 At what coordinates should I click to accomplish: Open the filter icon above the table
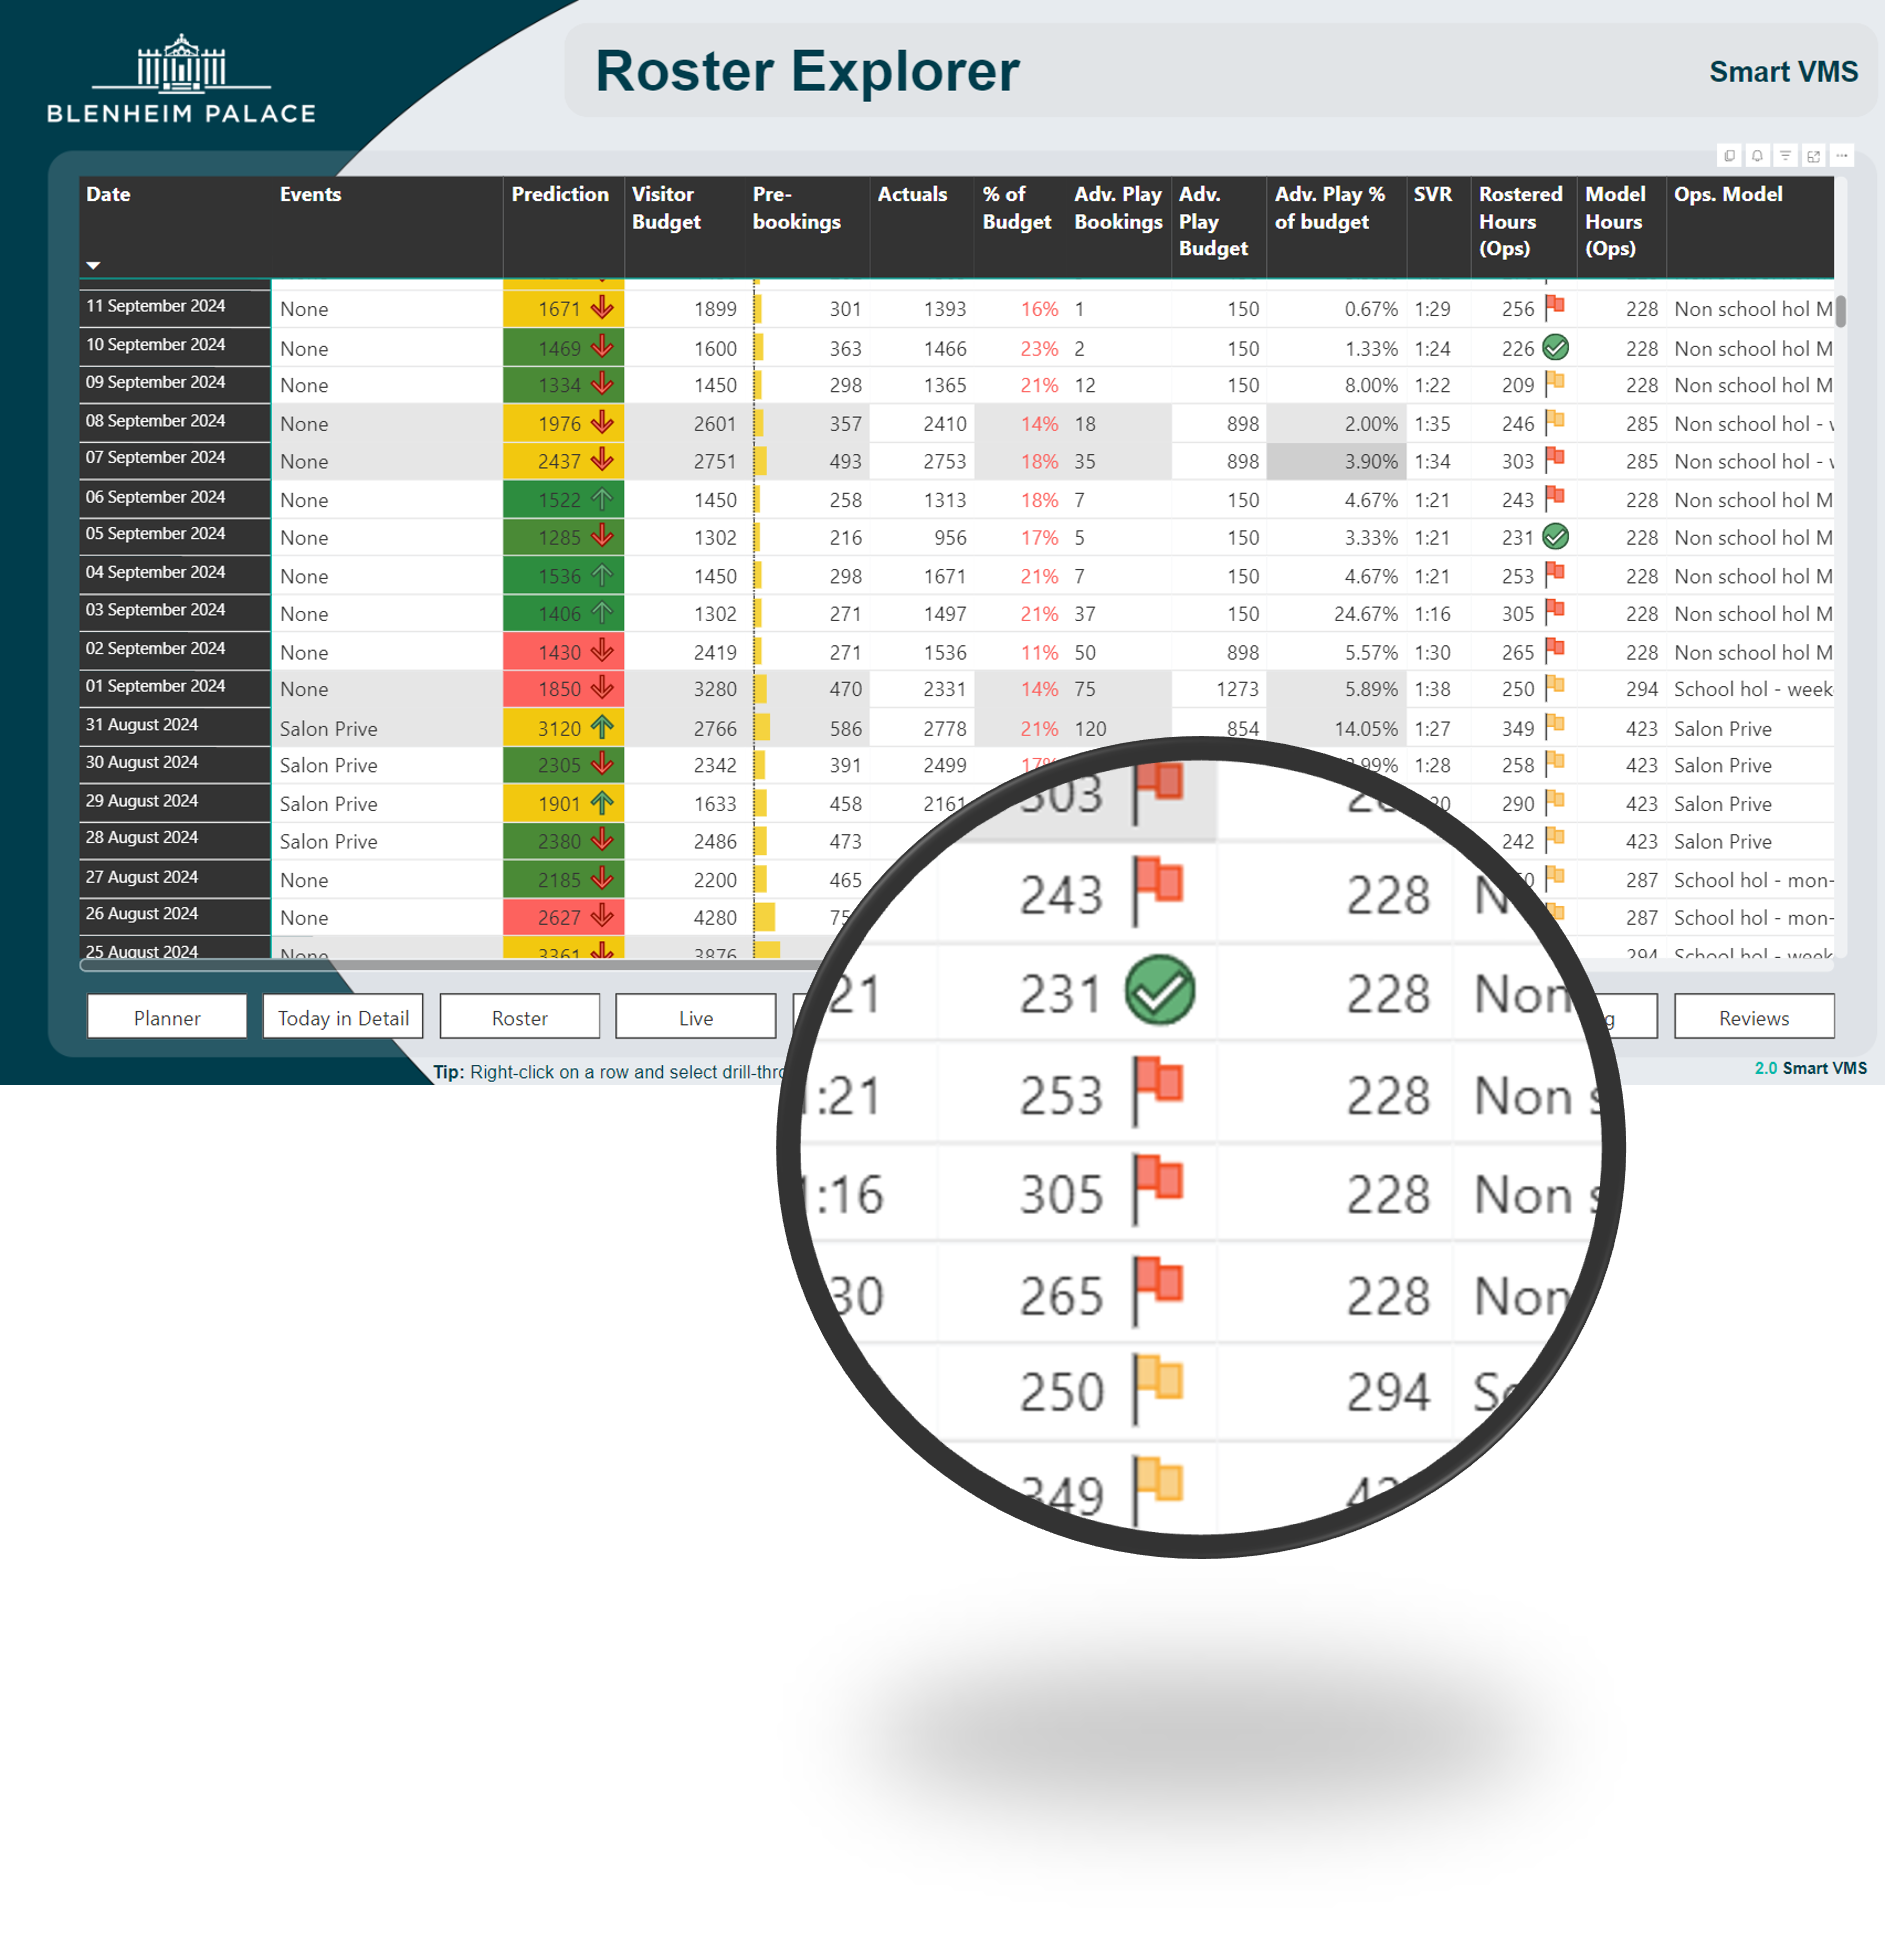pos(1785,156)
